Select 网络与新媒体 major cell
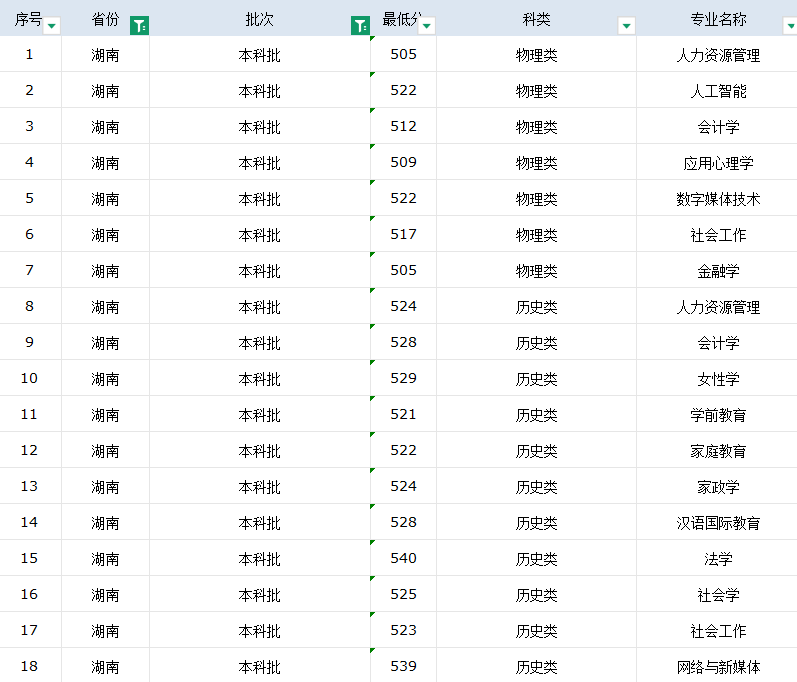797x682 pixels. coord(717,666)
